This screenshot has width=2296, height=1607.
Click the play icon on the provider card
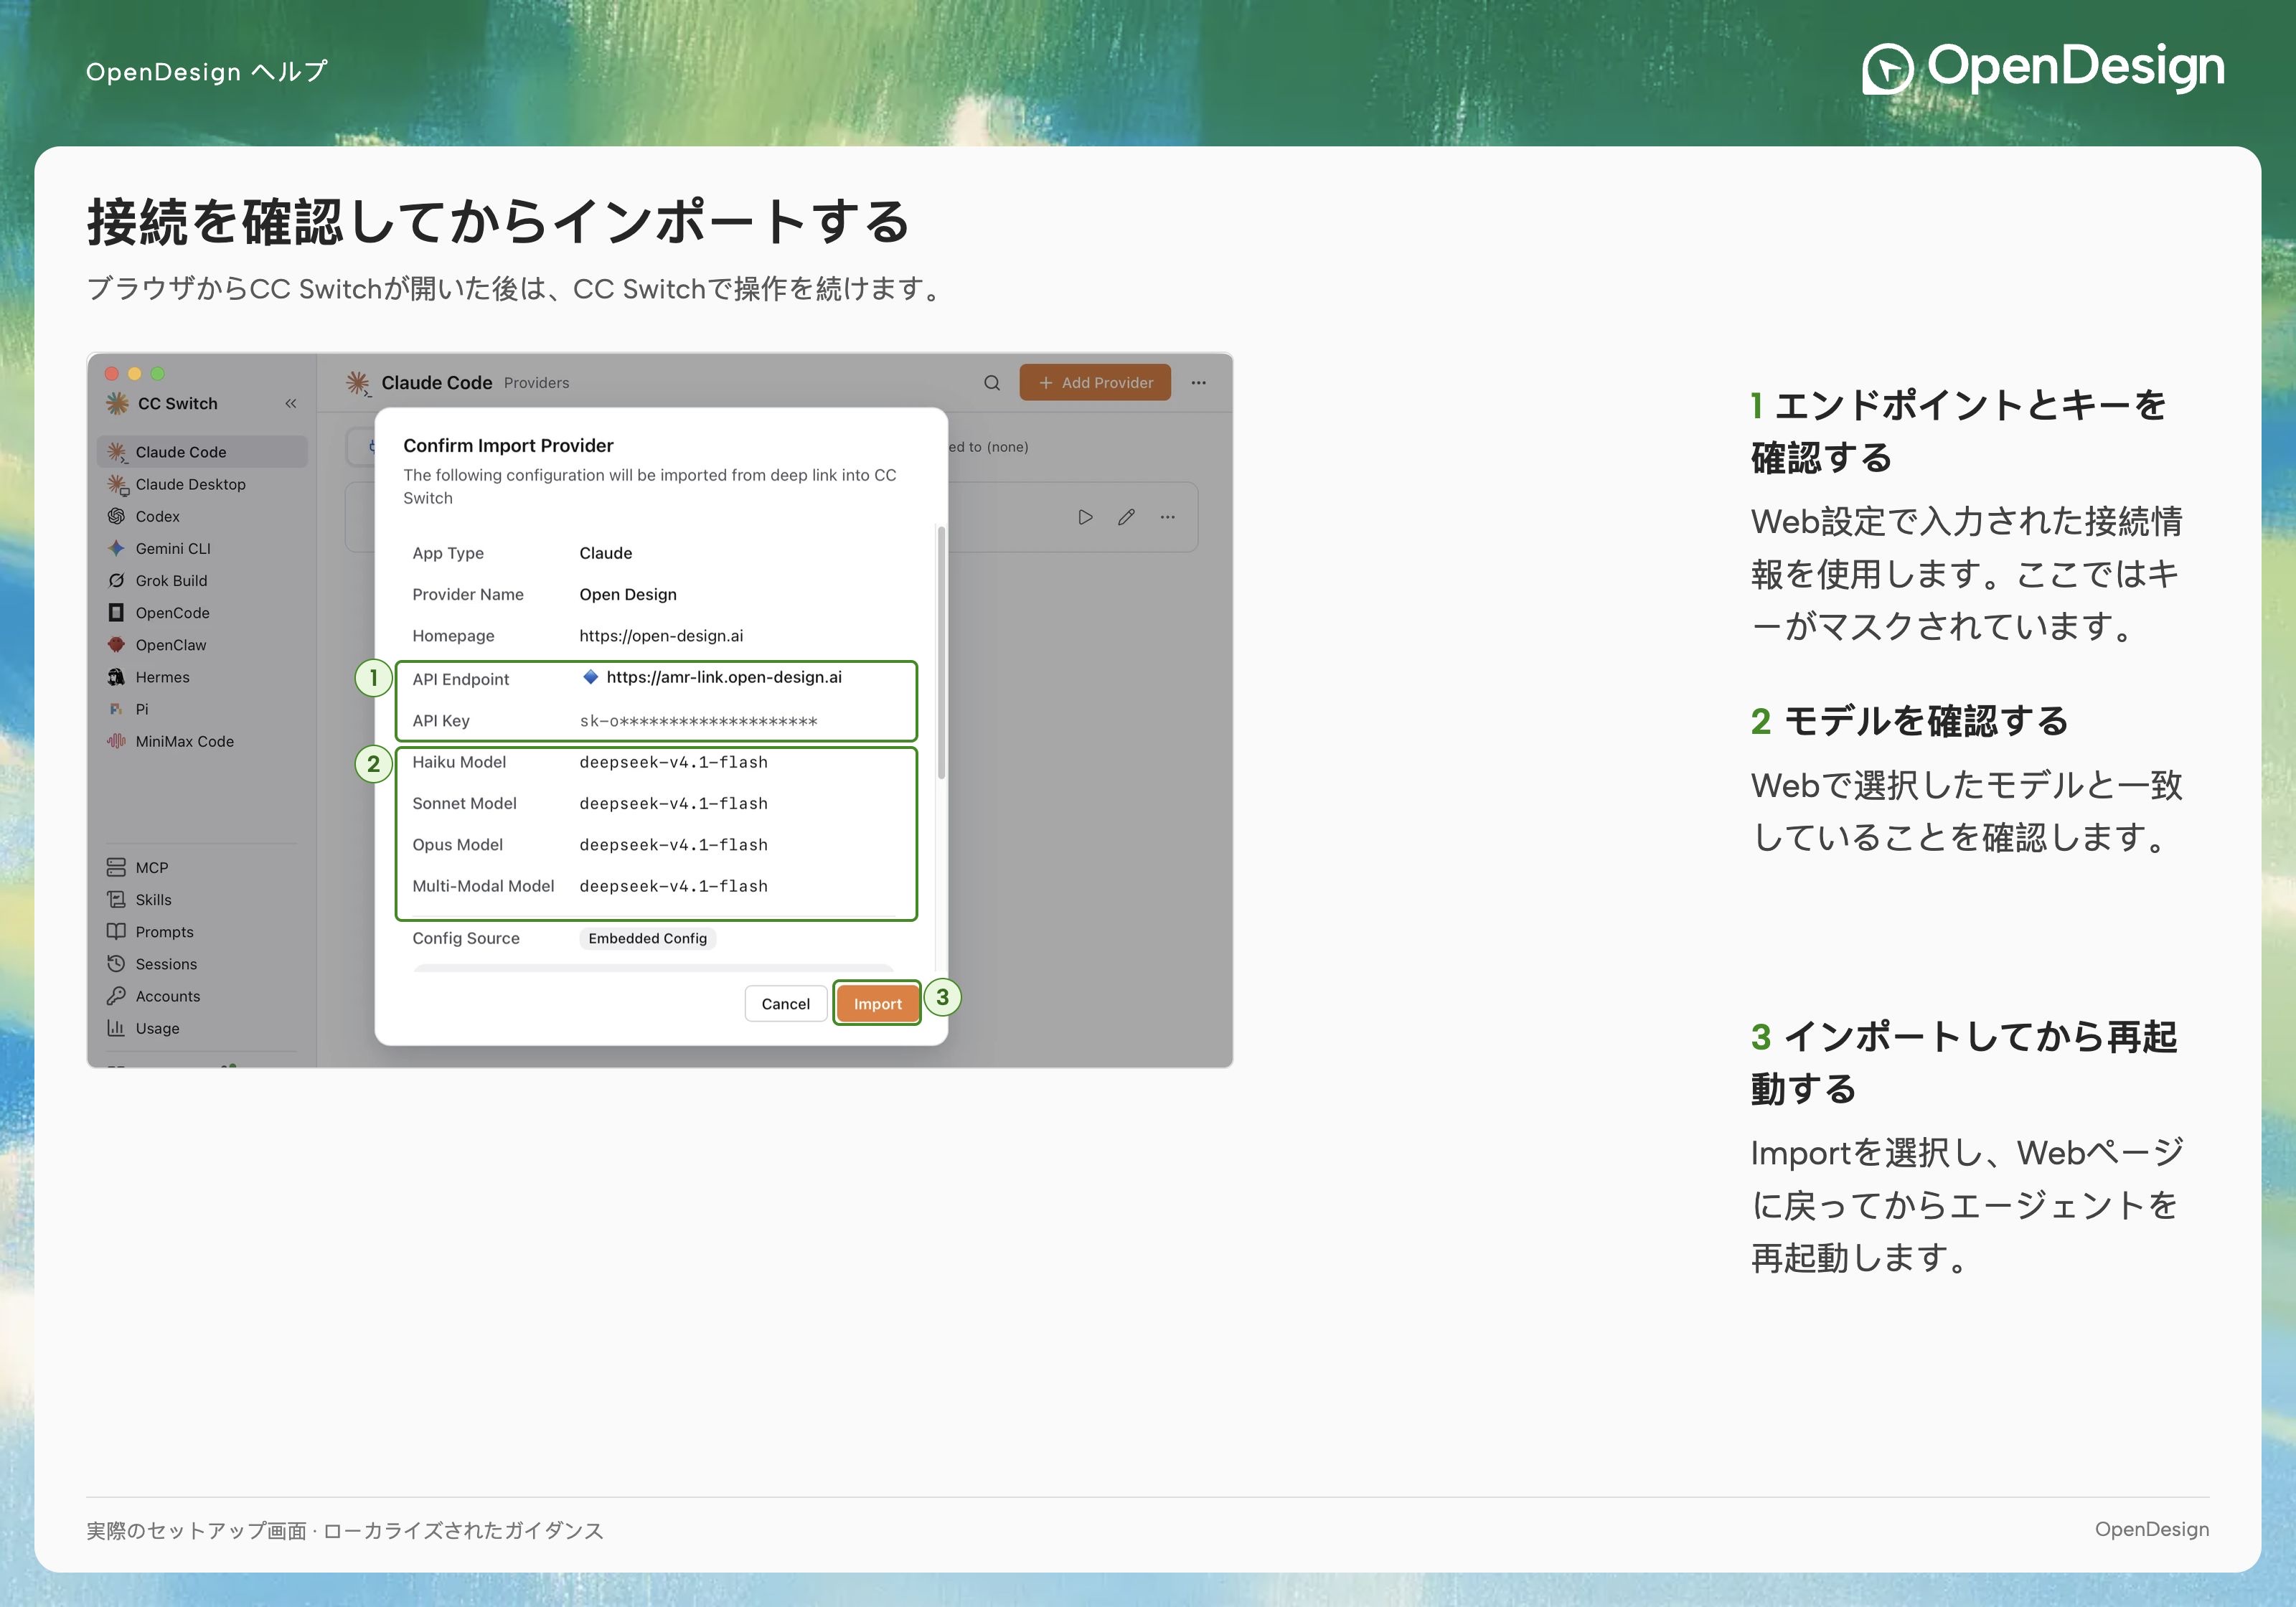click(1085, 517)
